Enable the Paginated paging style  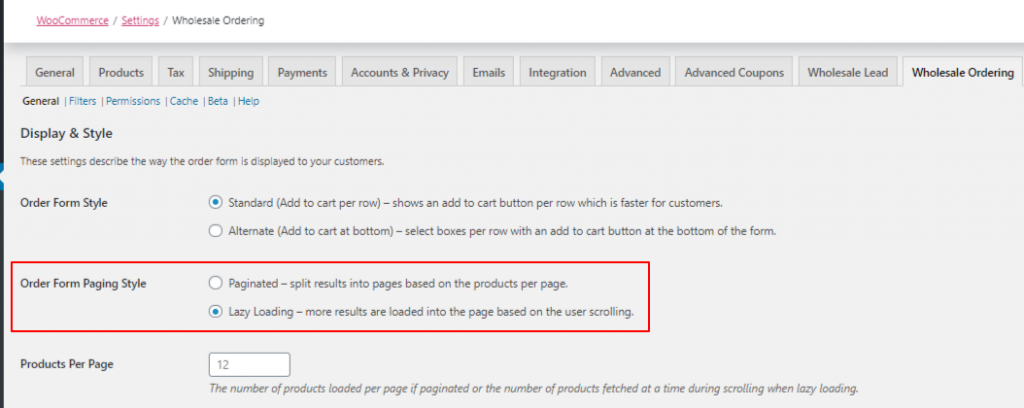tap(216, 283)
